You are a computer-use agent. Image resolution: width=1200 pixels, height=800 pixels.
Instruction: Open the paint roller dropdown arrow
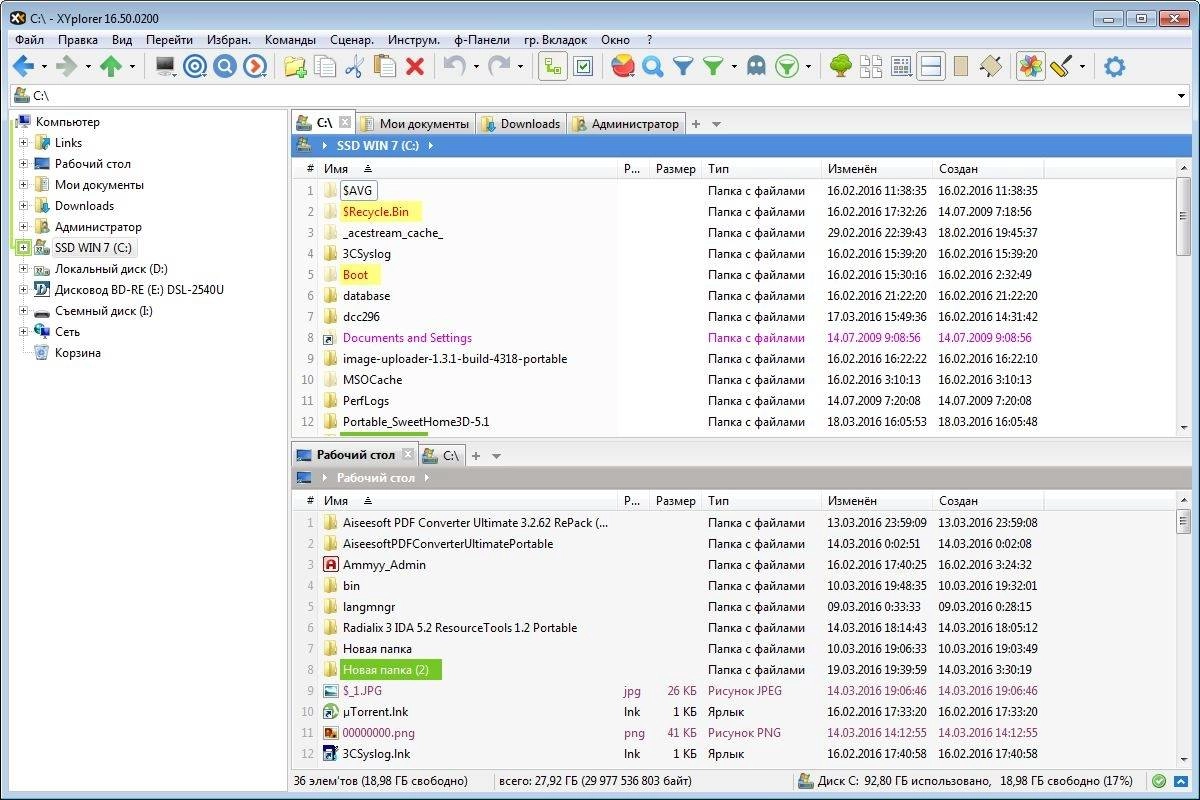click(1082, 68)
